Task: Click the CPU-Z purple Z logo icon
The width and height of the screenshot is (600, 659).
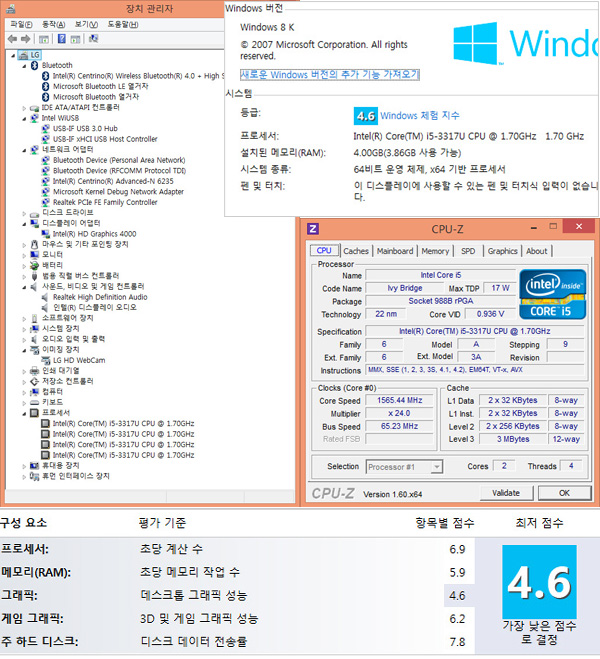Action: tap(313, 229)
